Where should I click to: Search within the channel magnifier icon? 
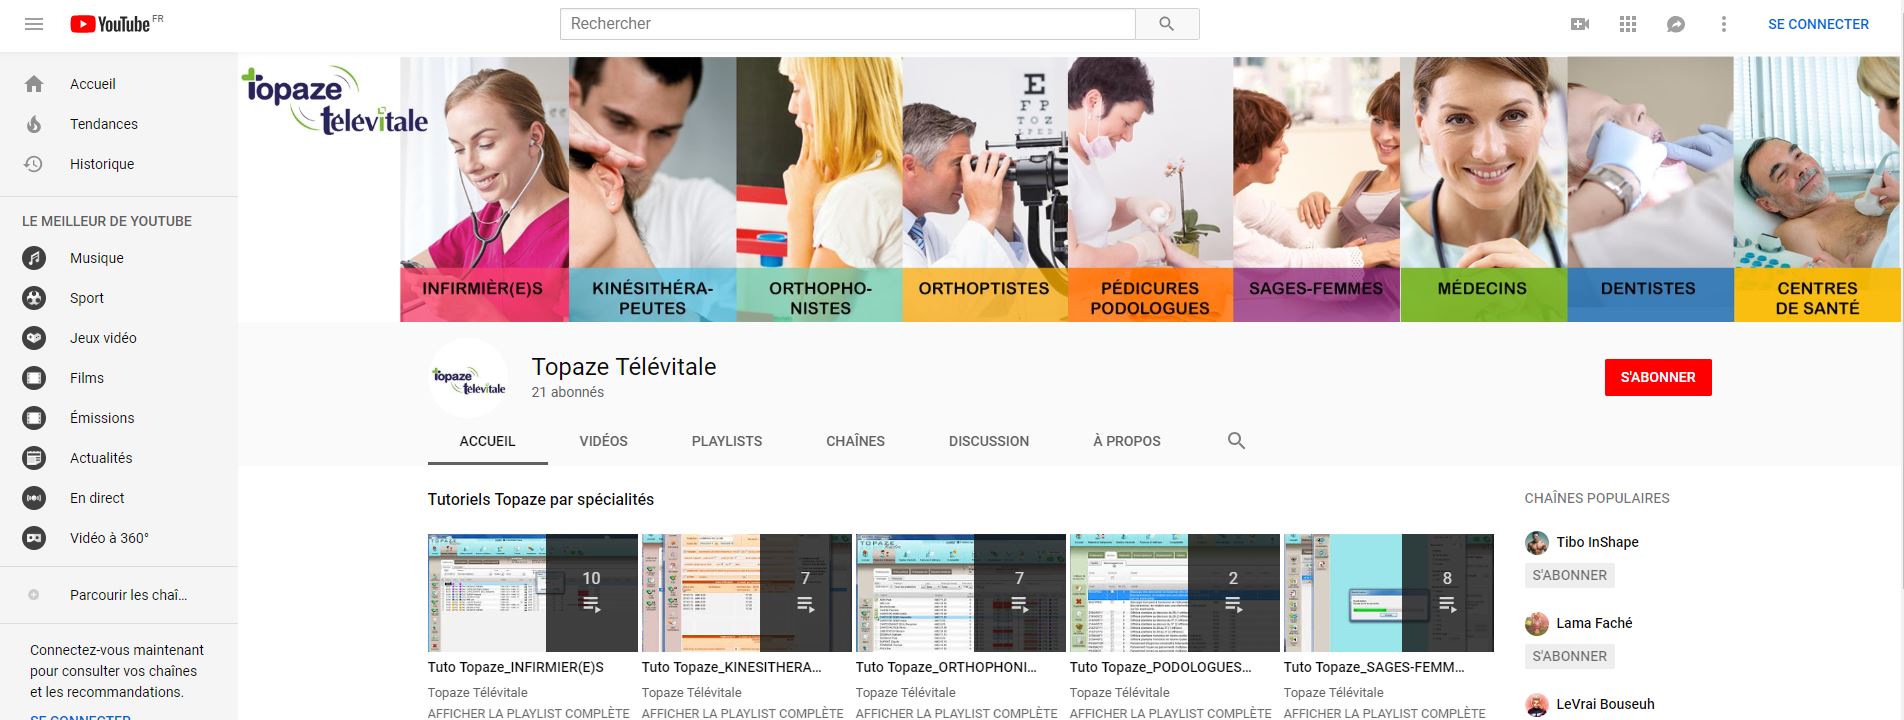point(1236,441)
